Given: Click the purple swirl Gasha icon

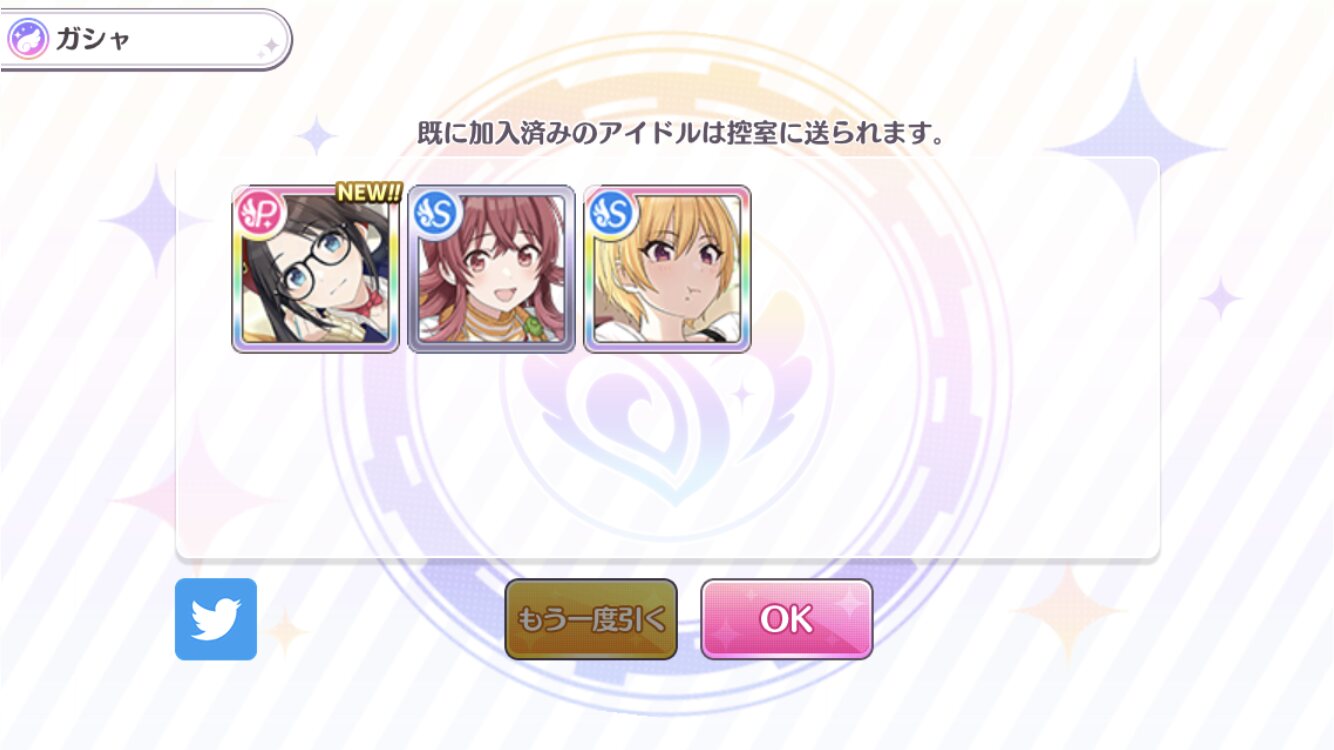Looking at the screenshot, I should point(28,40).
